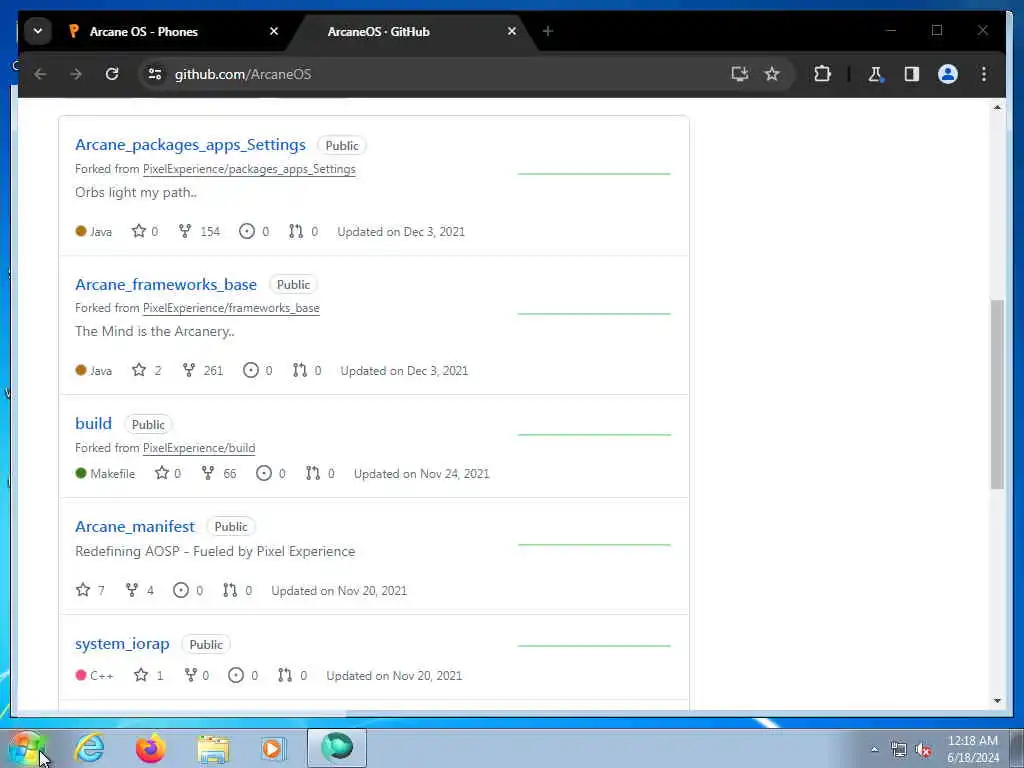Open Windows Explorer folder in taskbar
The width and height of the screenshot is (1024, 768).
(x=213, y=748)
